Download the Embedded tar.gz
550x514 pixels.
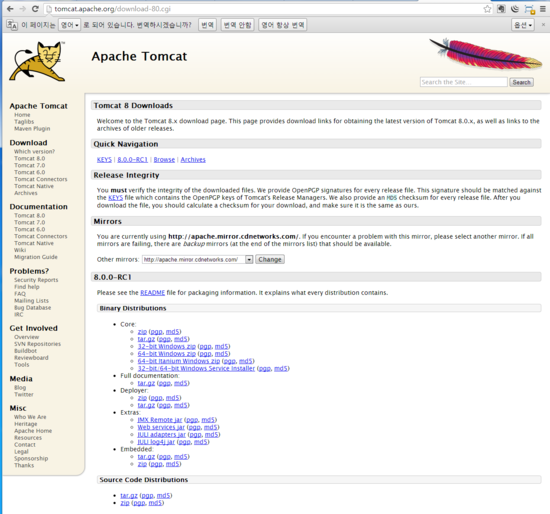[x=146, y=457]
